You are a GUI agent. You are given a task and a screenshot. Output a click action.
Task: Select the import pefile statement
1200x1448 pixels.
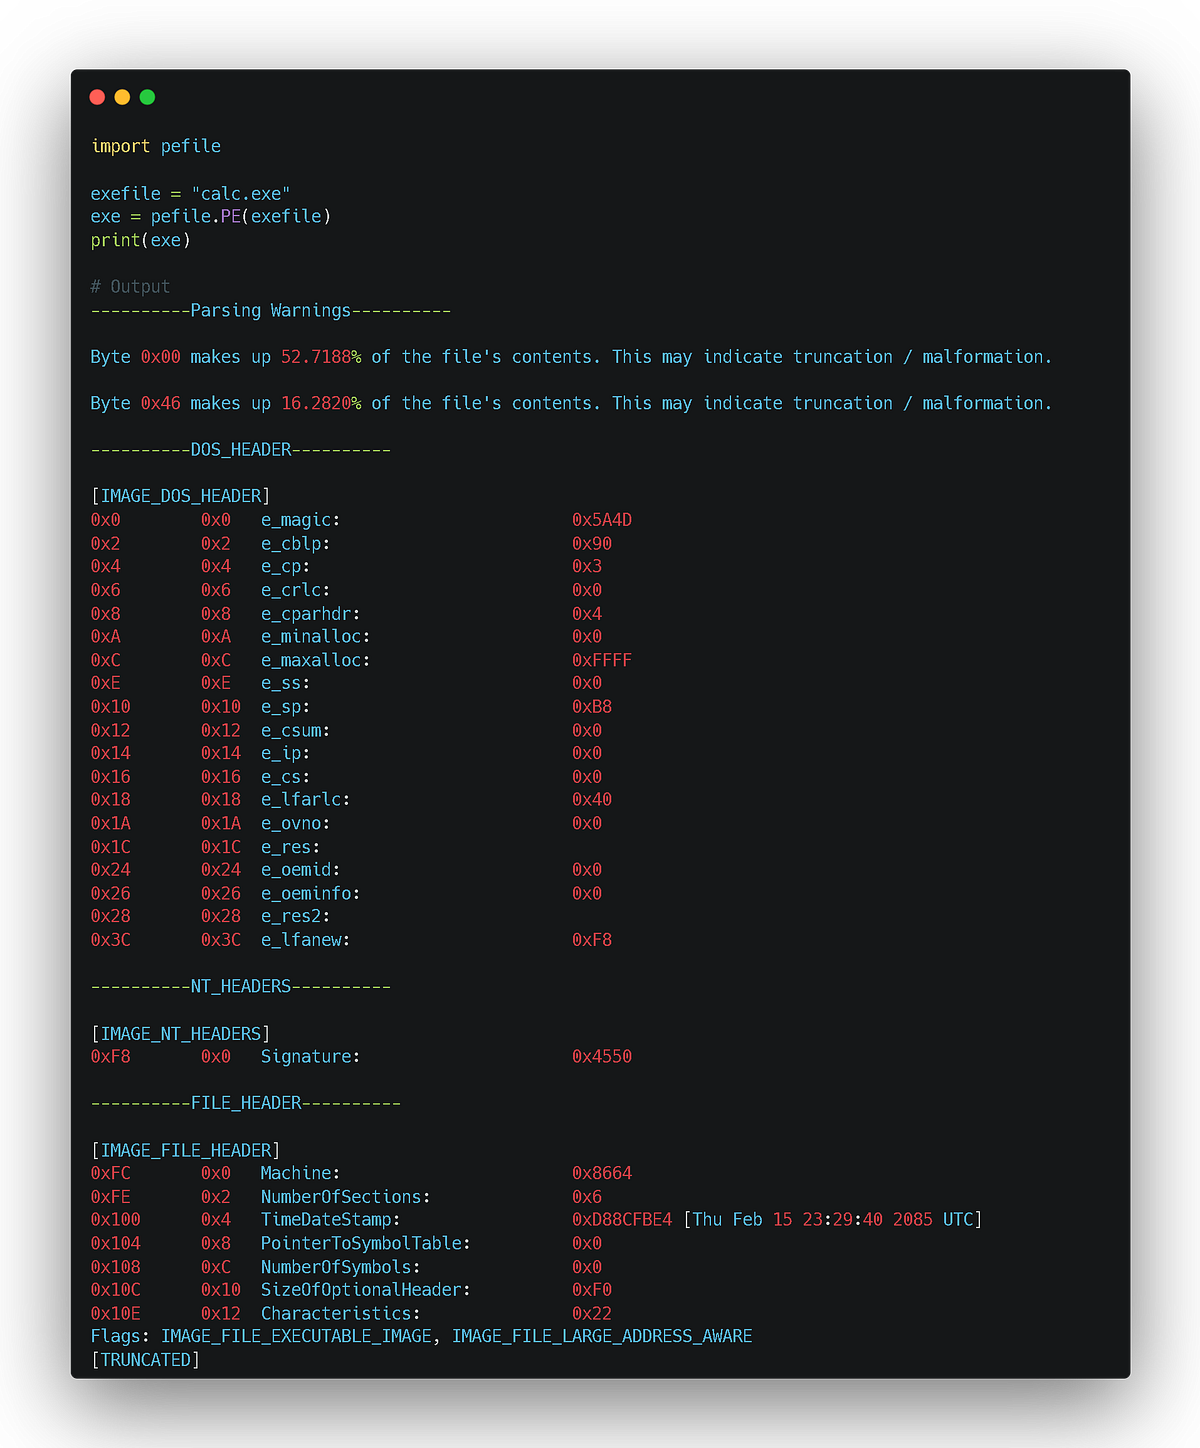[156, 146]
